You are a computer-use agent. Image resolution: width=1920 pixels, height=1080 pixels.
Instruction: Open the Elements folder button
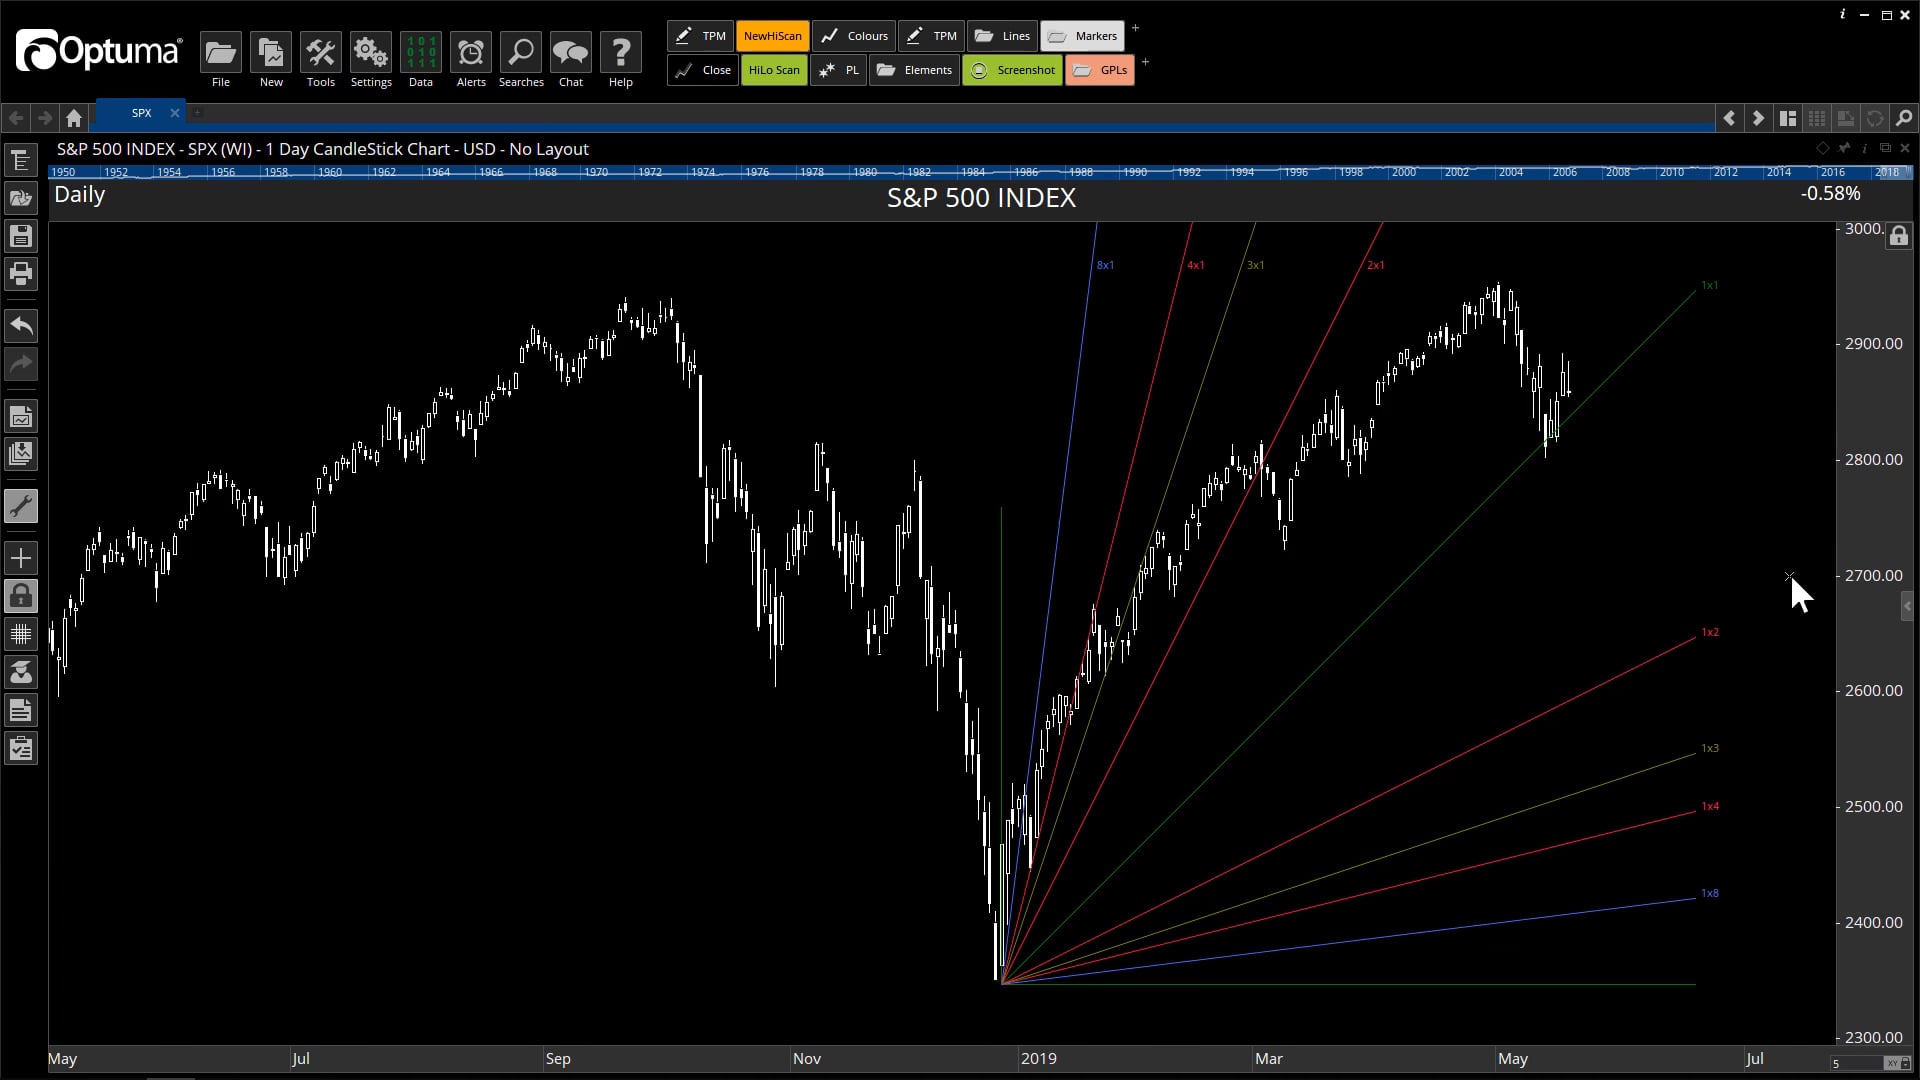click(914, 70)
